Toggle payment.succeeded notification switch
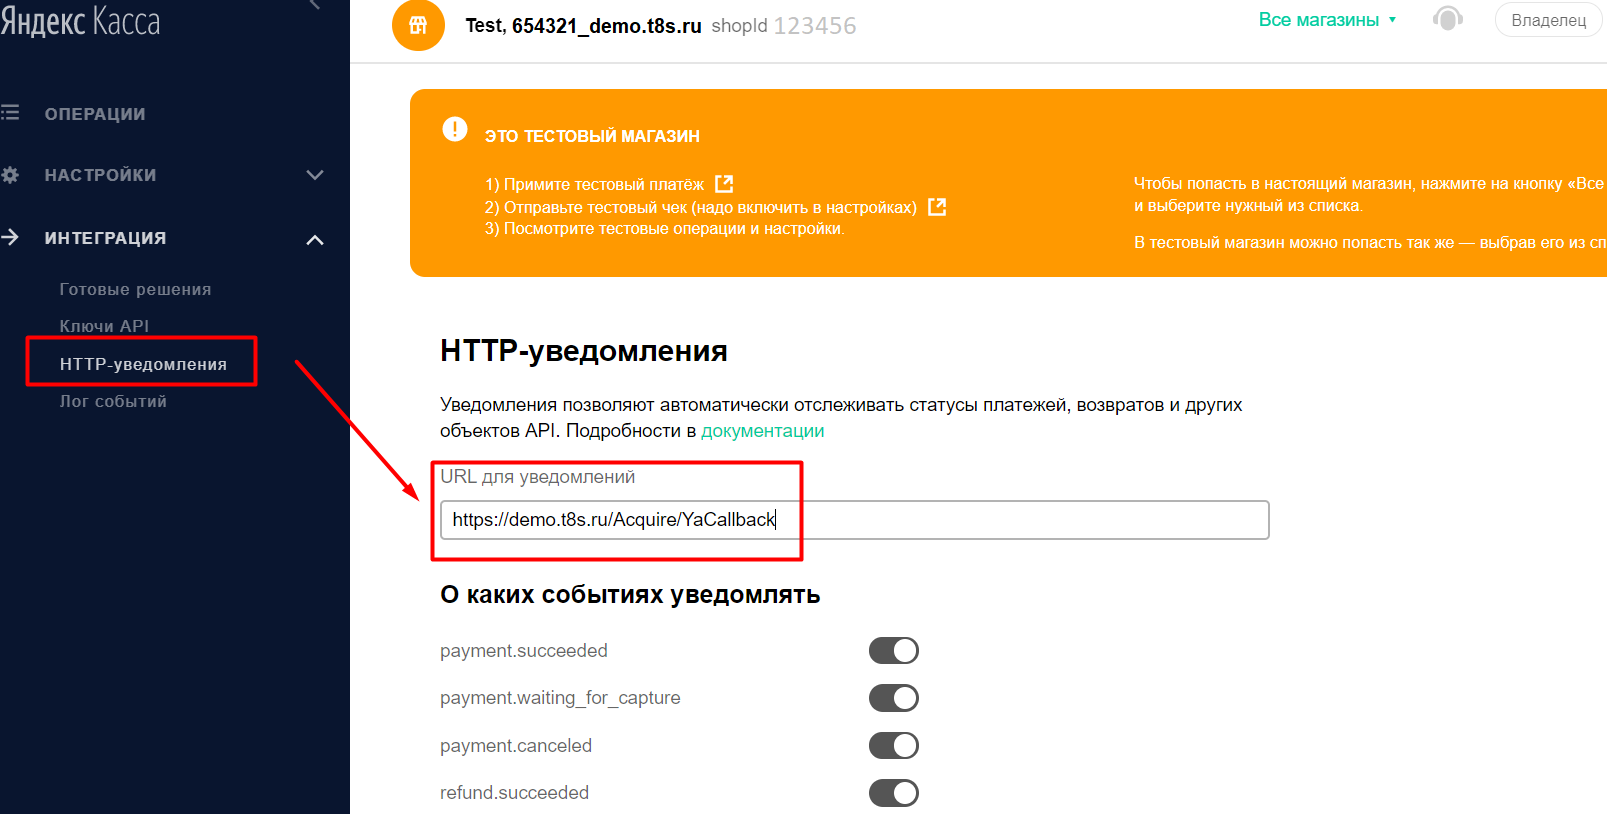The image size is (1607, 814). (x=893, y=651)
